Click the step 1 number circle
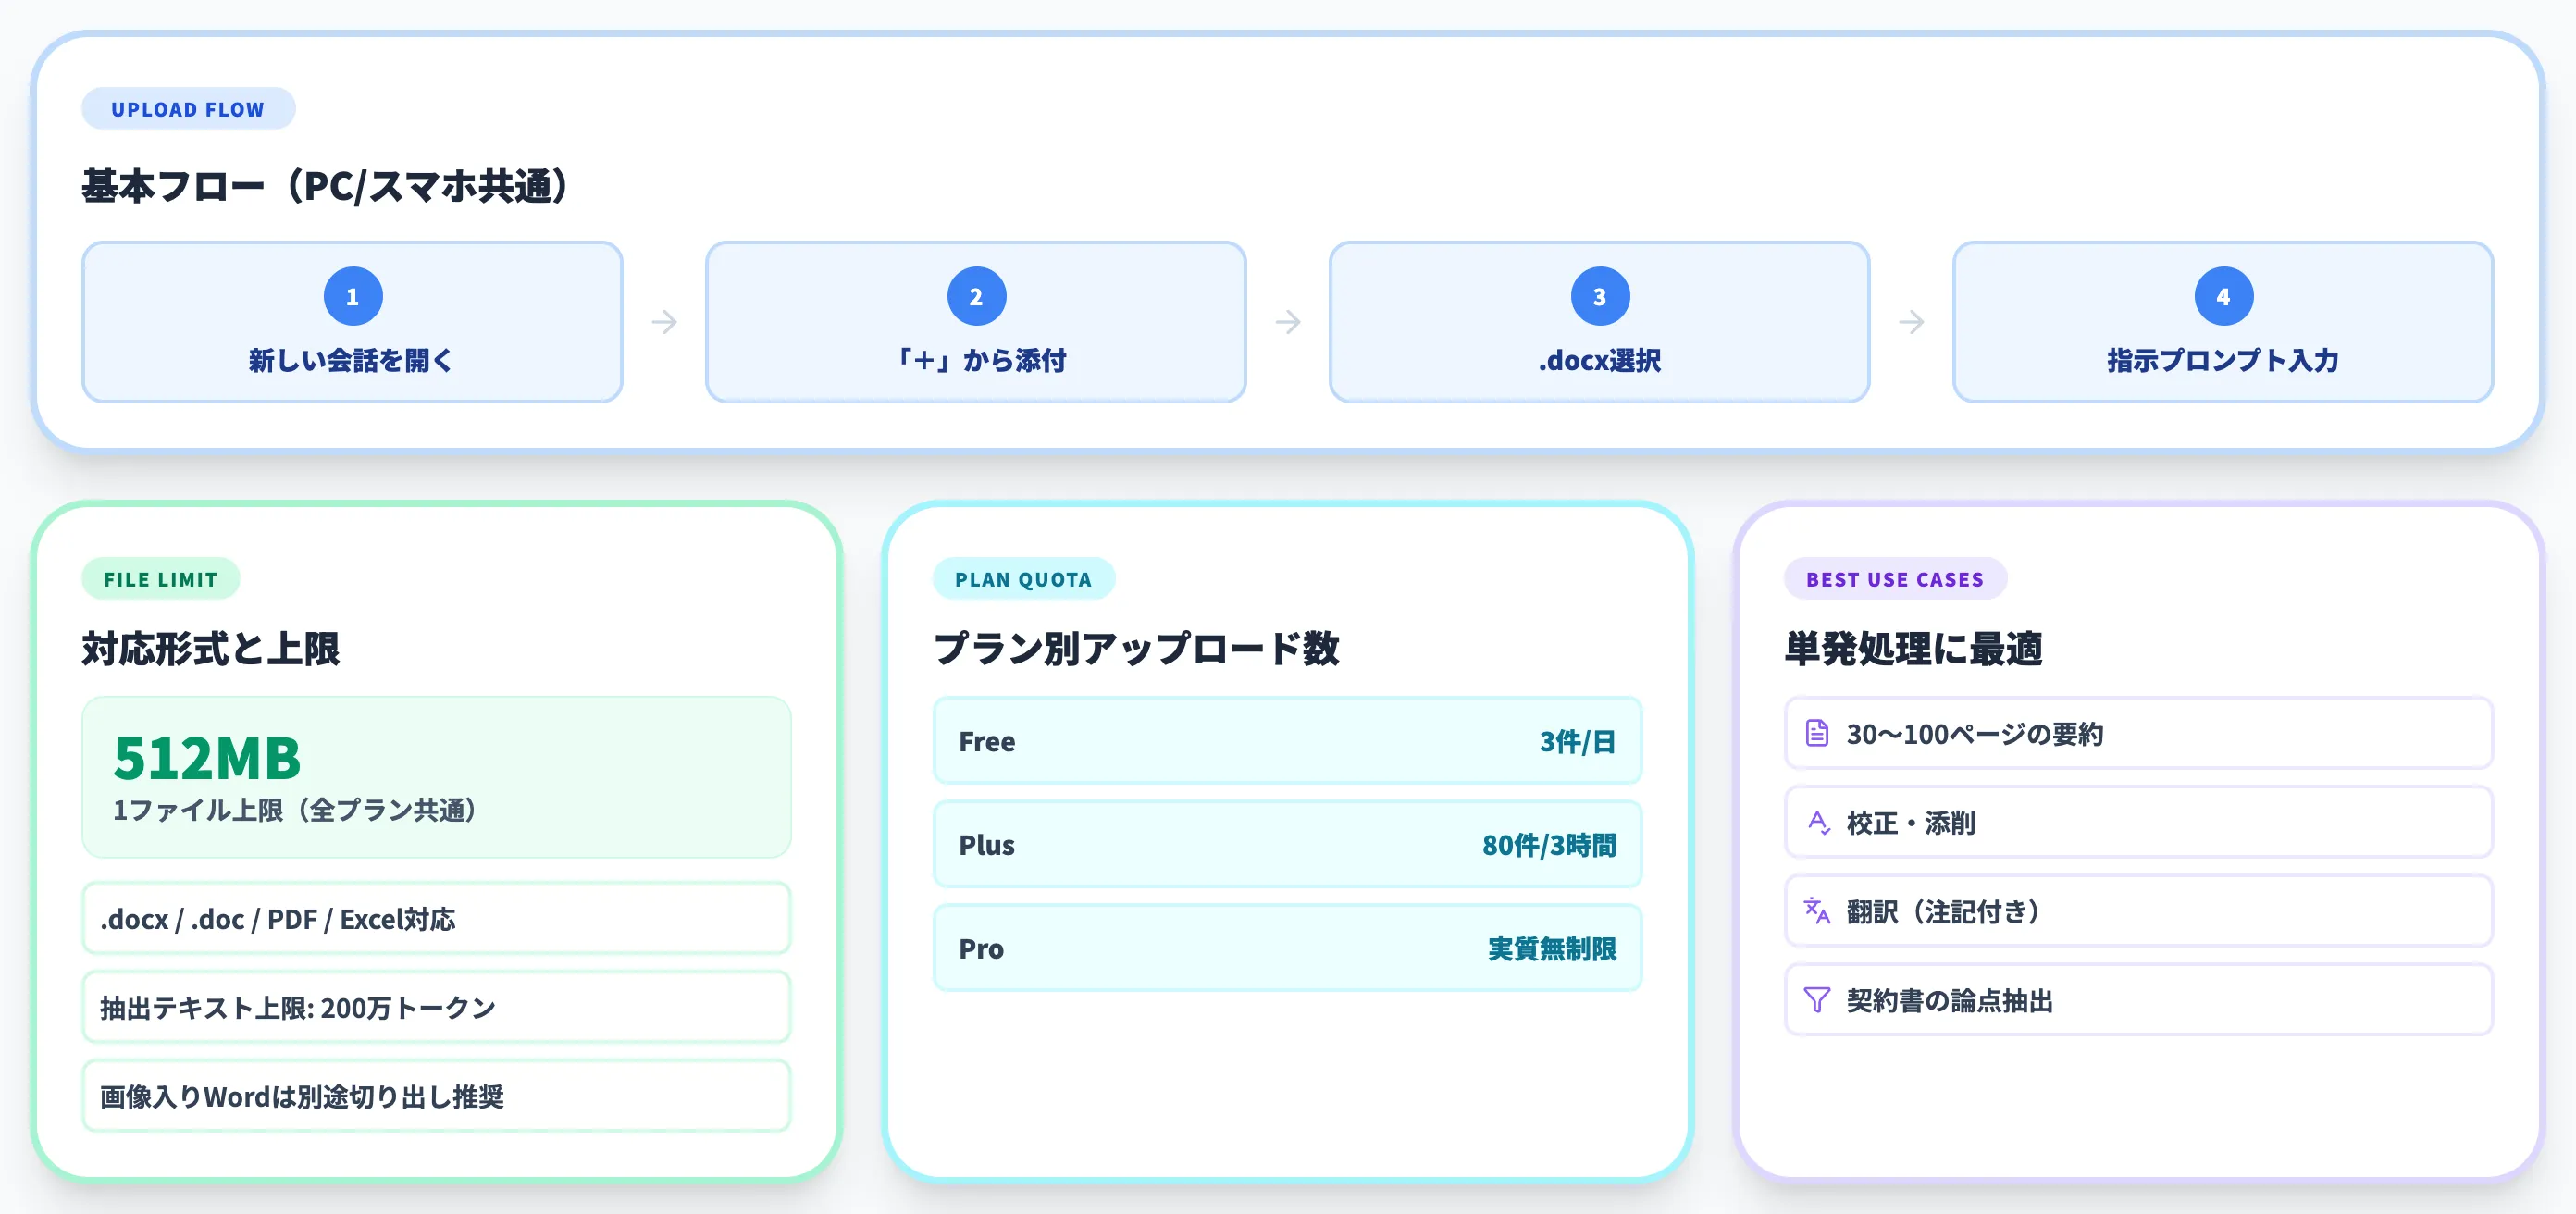 click(x=353, y=296)
